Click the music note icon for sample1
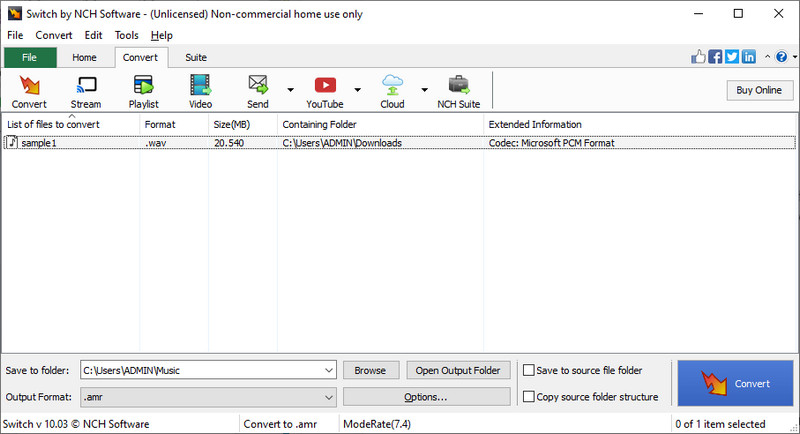This screenshot has height=434, width=800. click(12, 142)
